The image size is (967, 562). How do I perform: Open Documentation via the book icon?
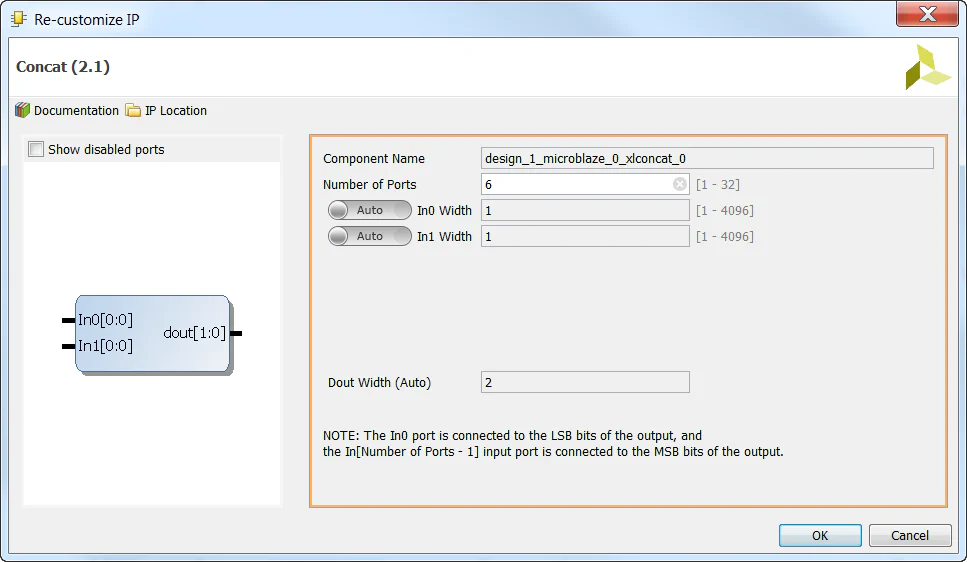coord(23,110)
